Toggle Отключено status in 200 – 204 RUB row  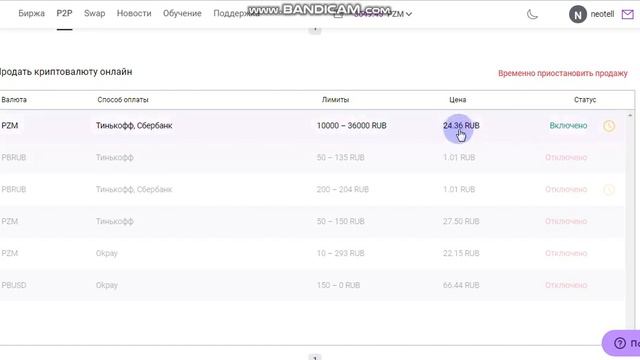coord(566,189)
